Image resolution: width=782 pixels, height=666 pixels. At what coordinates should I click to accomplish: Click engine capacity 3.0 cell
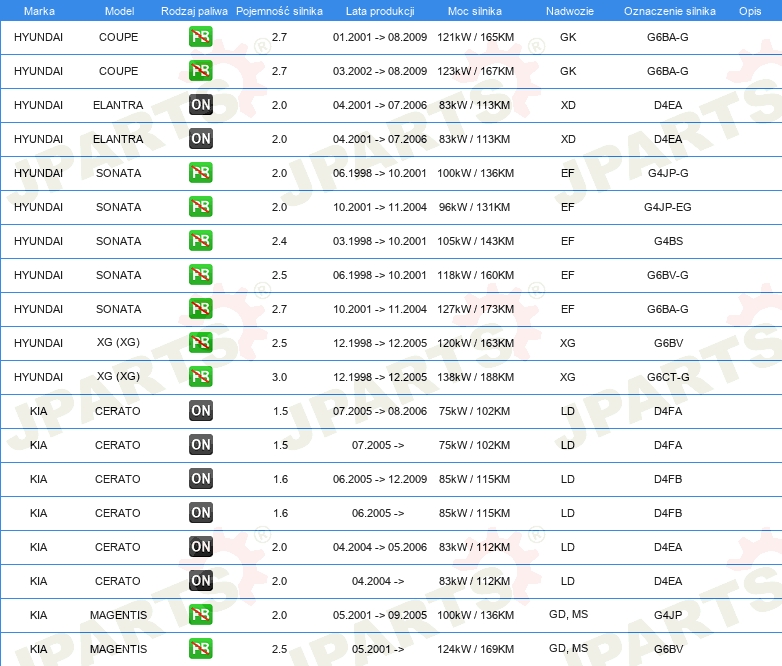279,377
